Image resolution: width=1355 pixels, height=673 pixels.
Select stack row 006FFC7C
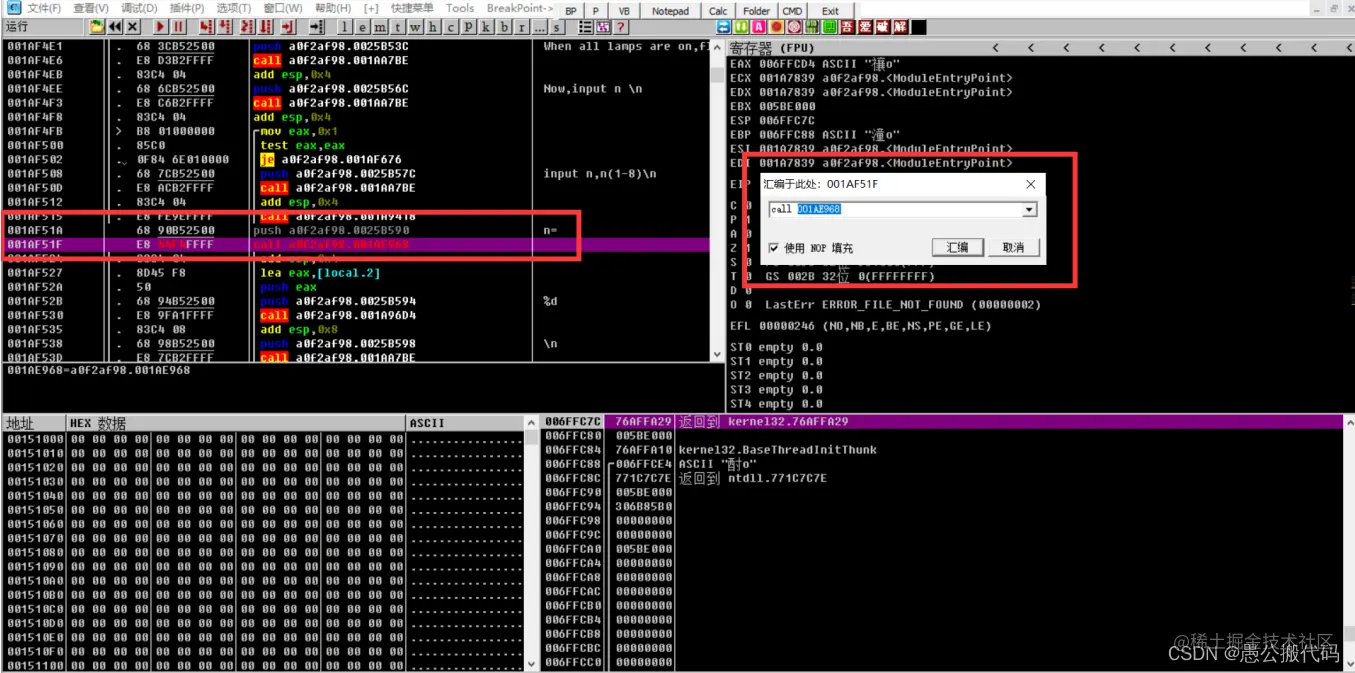(x=942, y=422)
